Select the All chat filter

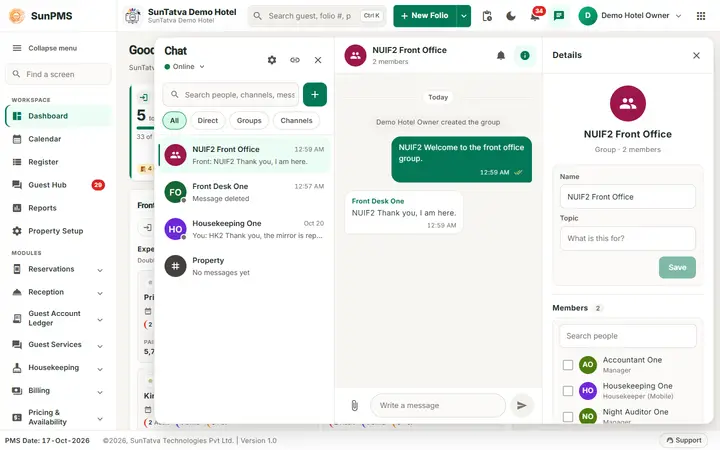coord(174,121)
